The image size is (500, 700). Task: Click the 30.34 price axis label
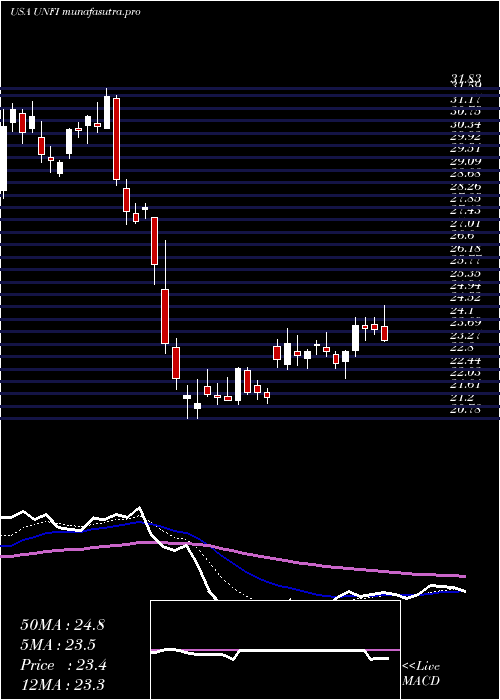click(x=465, y=125)
